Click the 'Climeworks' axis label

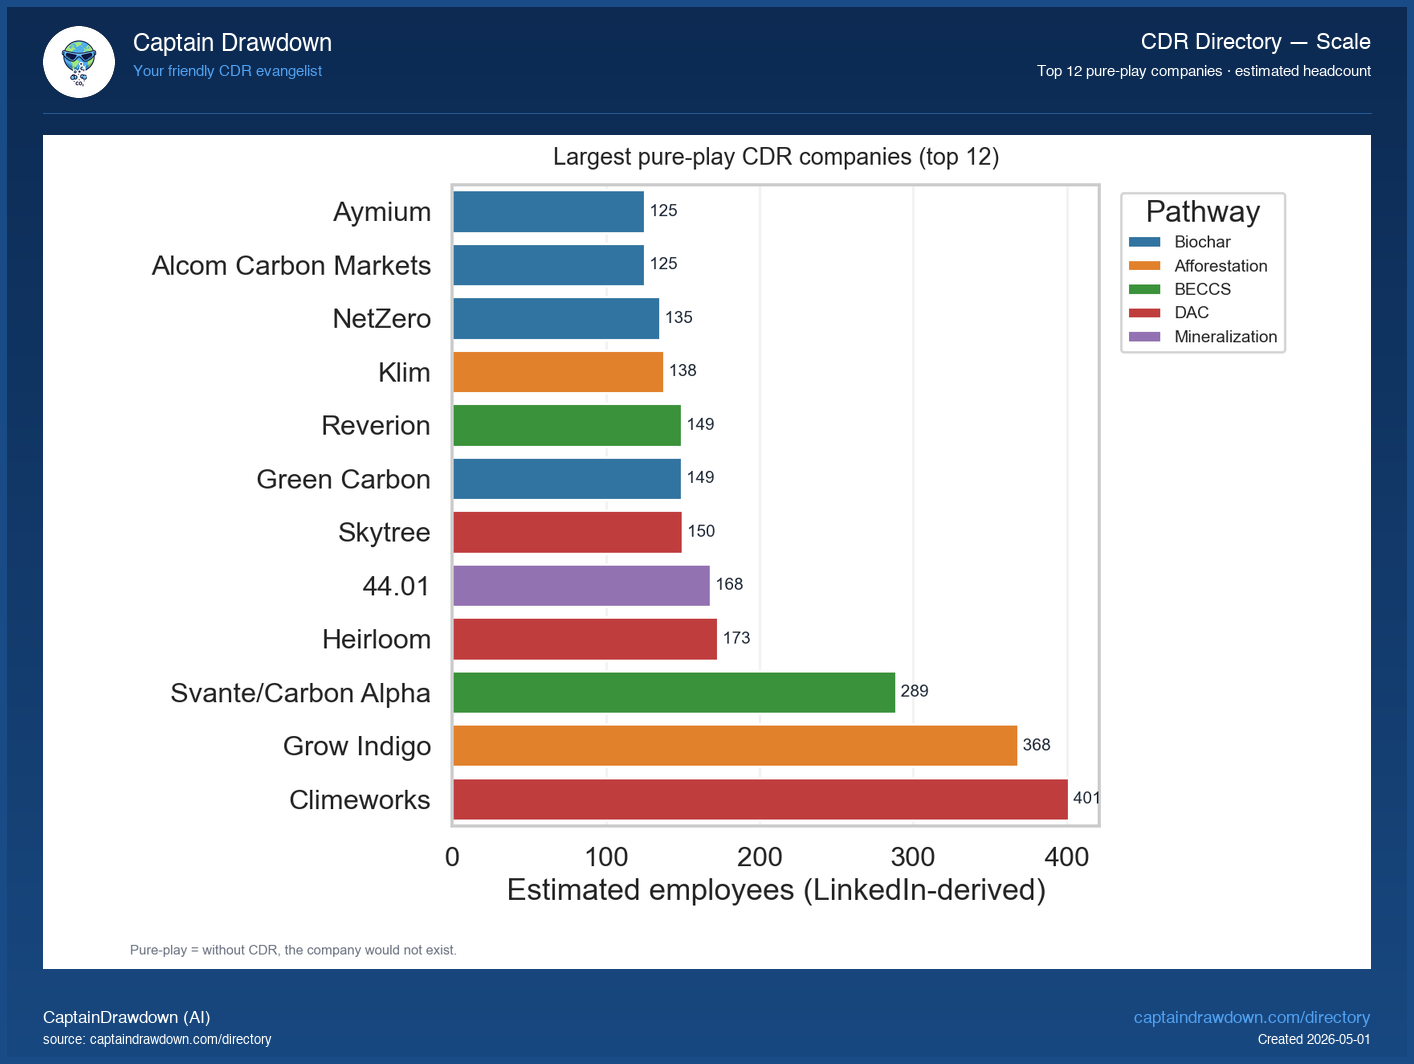(359, 800)
